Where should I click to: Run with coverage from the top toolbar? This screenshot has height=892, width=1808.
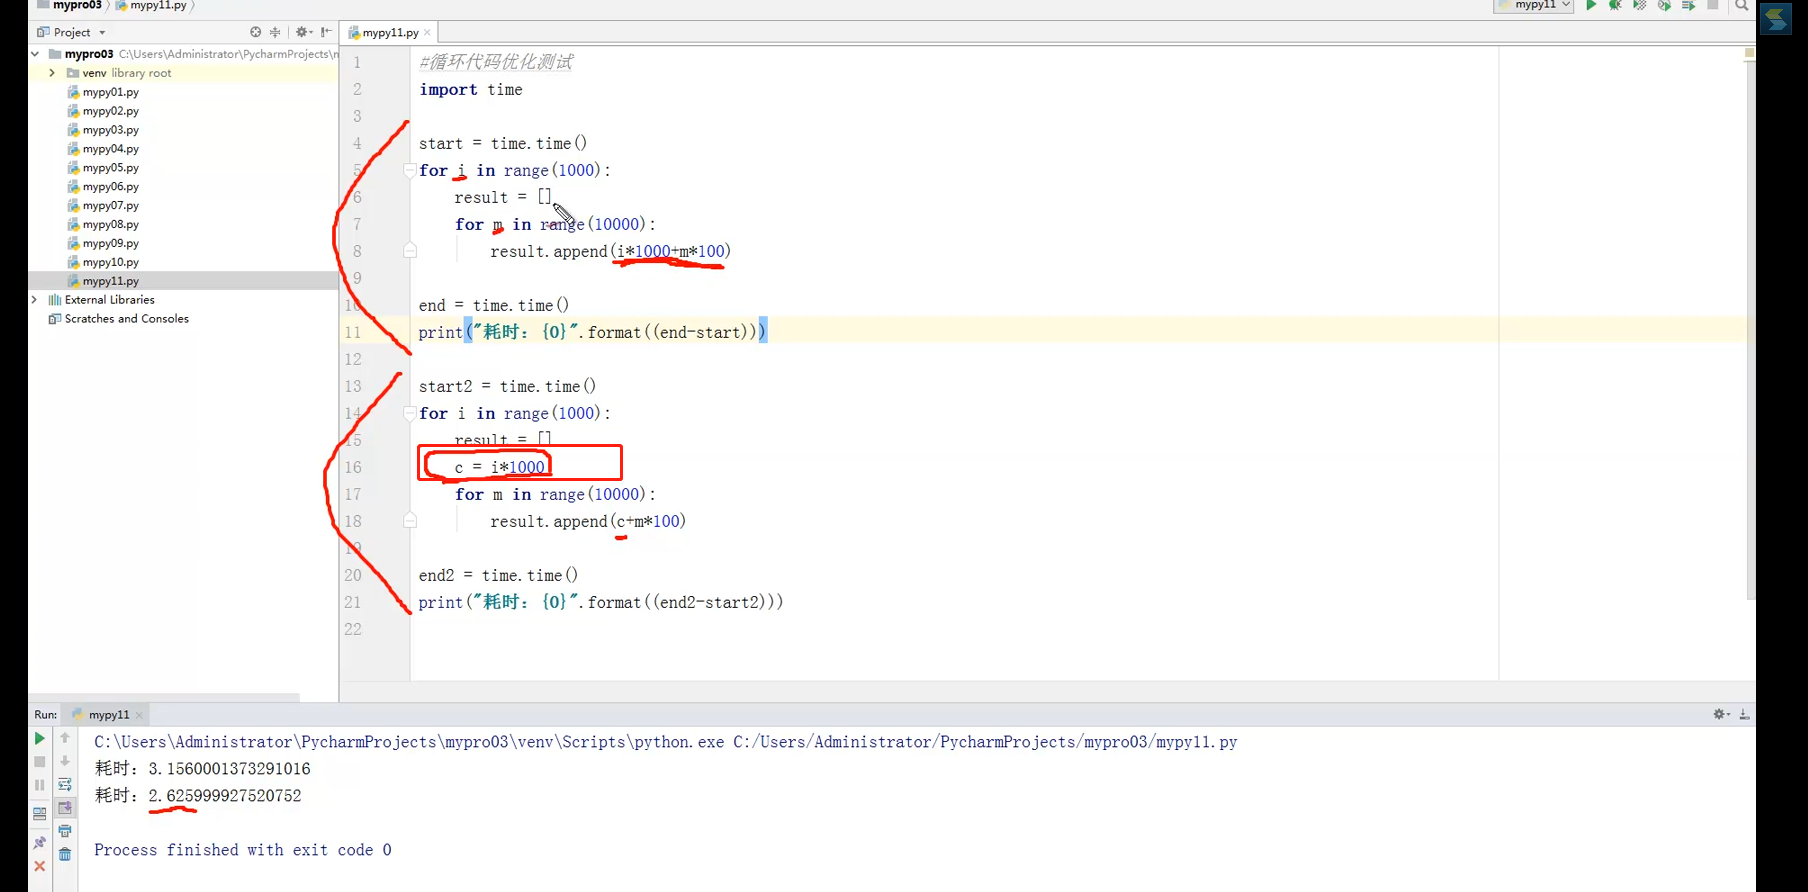pos(1639,5)
